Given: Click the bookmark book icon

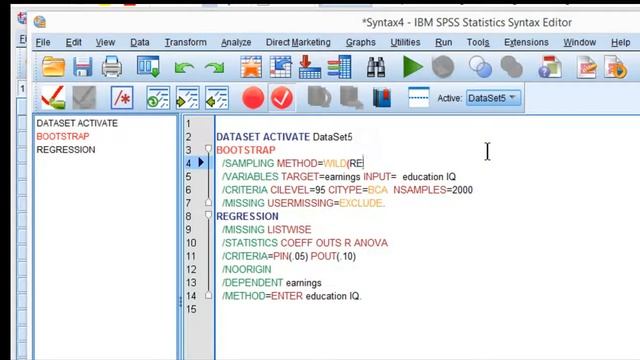Looking at the screenshot, I should [382, 98].
